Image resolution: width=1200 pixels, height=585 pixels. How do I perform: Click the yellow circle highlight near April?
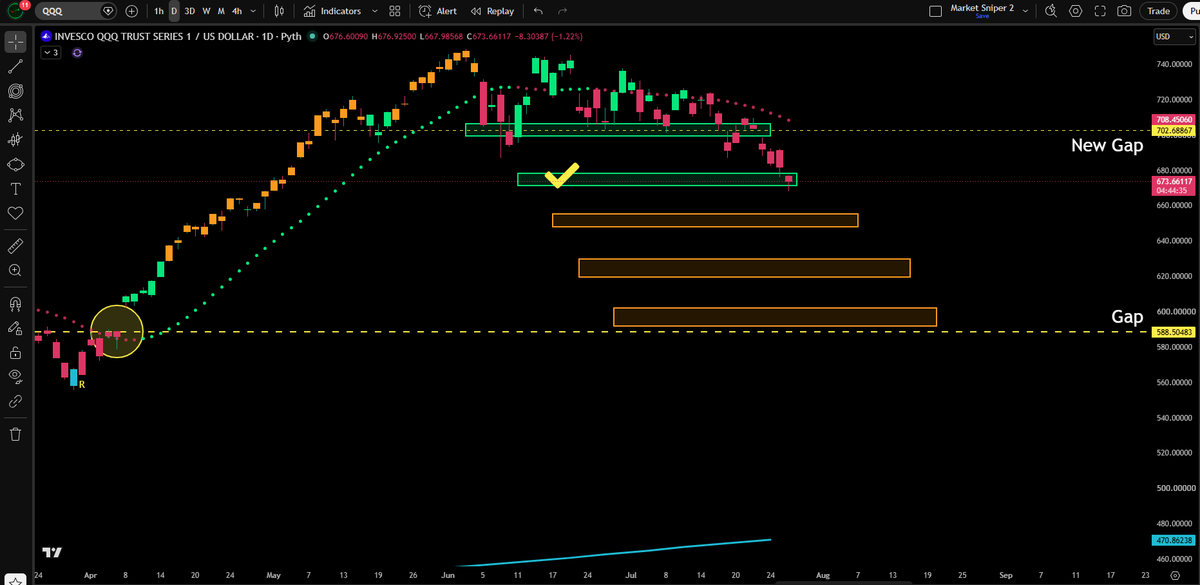[x=117, y=331]
